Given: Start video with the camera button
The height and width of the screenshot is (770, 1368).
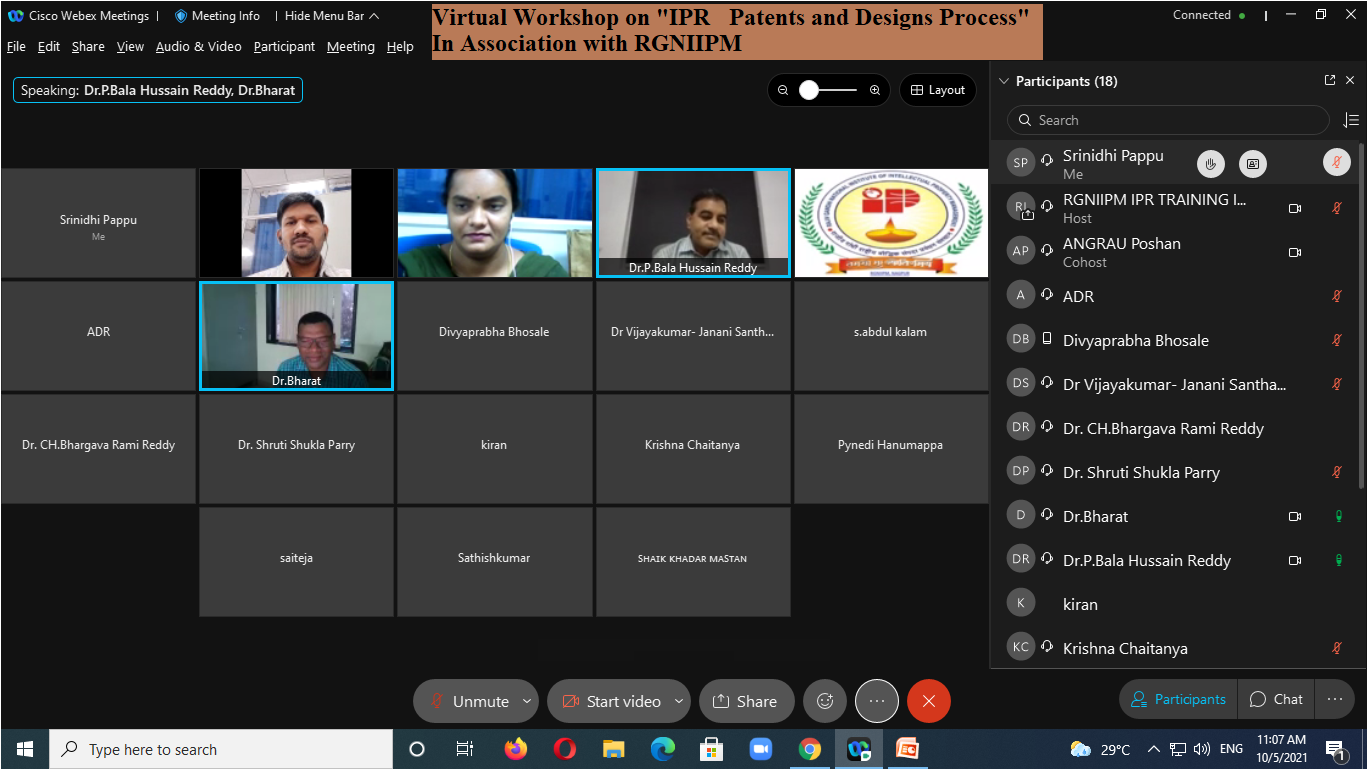Looking at the screenshot, I should 610,701.
